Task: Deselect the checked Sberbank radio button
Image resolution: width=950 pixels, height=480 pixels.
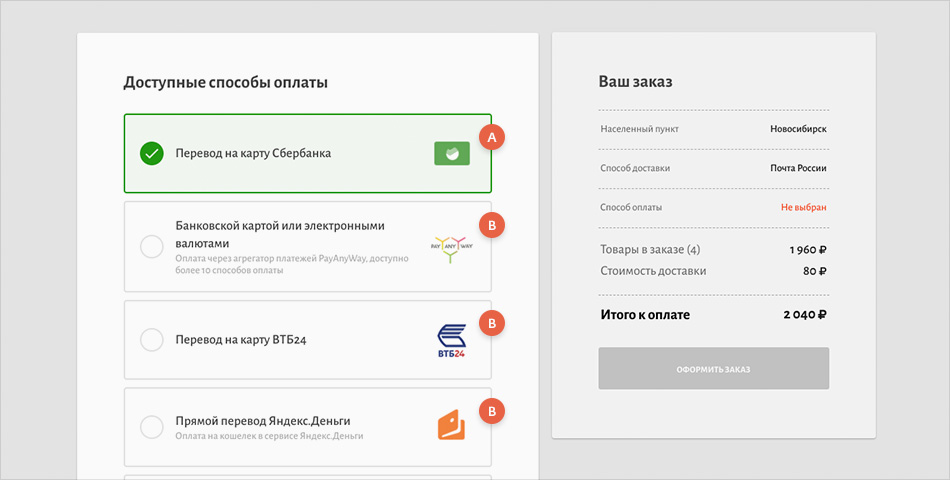Action: click(151, 153)
